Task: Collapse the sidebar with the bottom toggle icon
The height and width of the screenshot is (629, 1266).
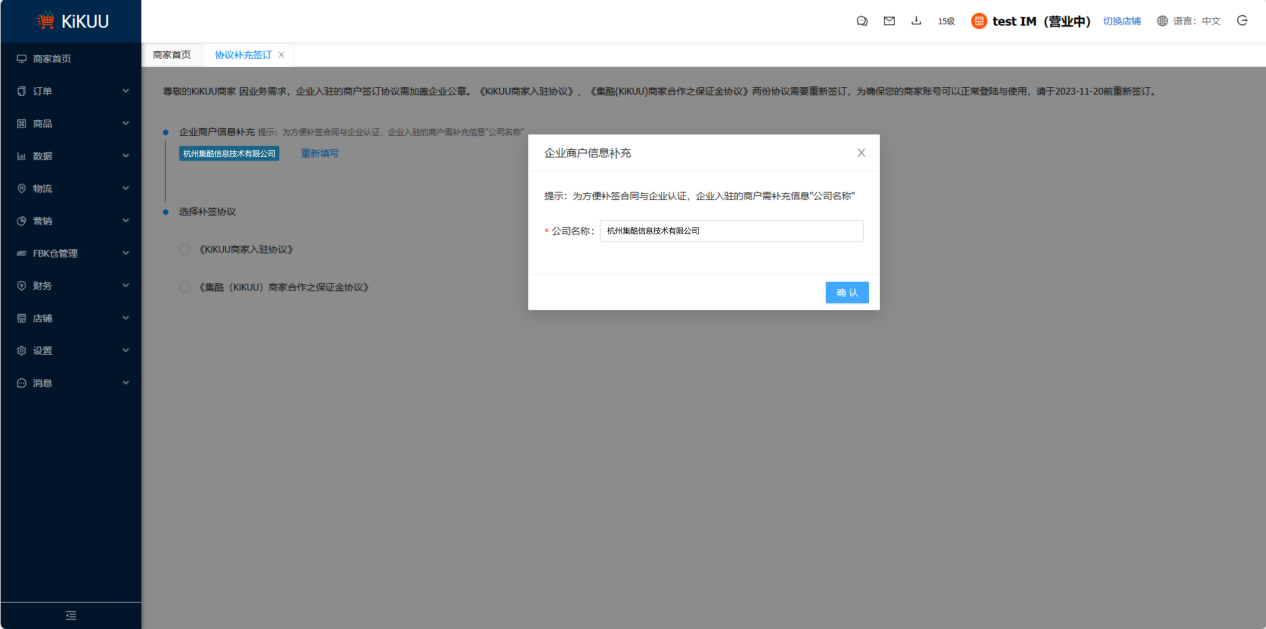Action: point(70,615)
